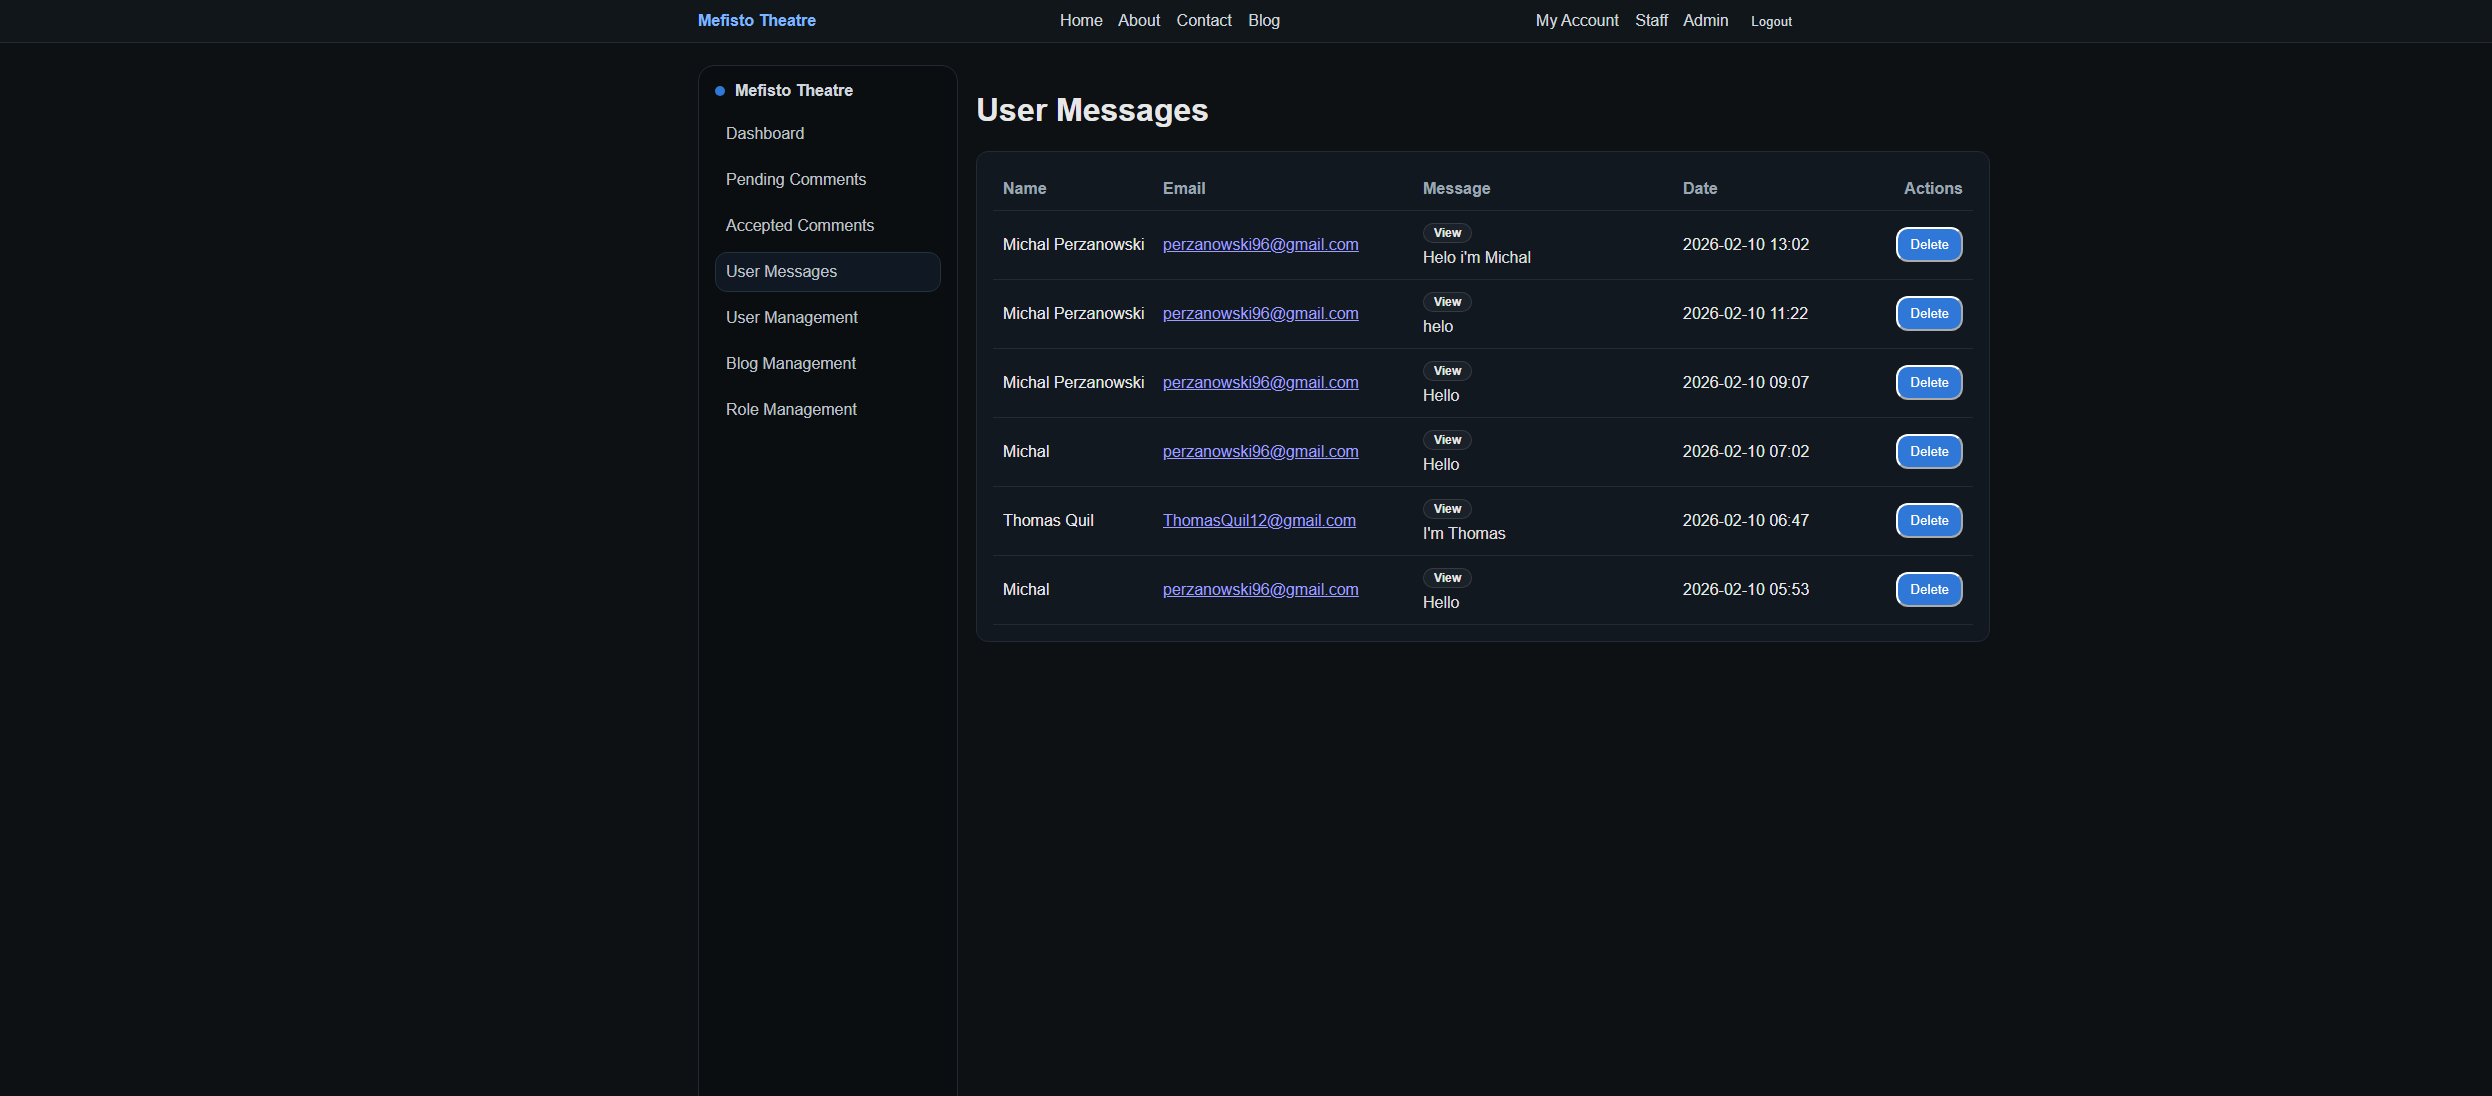Open Role Management section
Viewport: 2492px width, 1096px height.
coord(790,409)
